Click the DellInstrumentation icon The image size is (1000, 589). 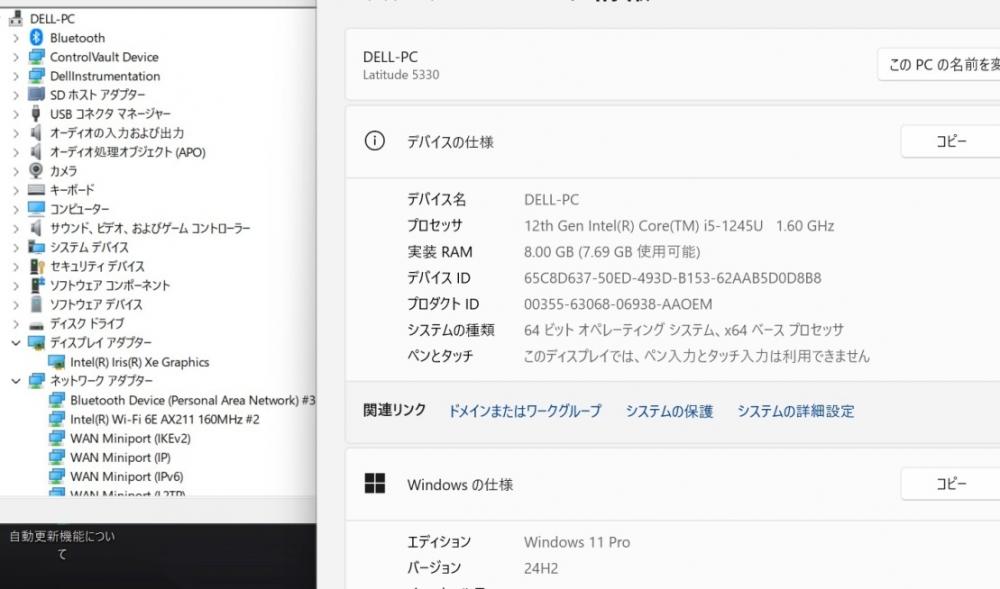click(36, 76)
